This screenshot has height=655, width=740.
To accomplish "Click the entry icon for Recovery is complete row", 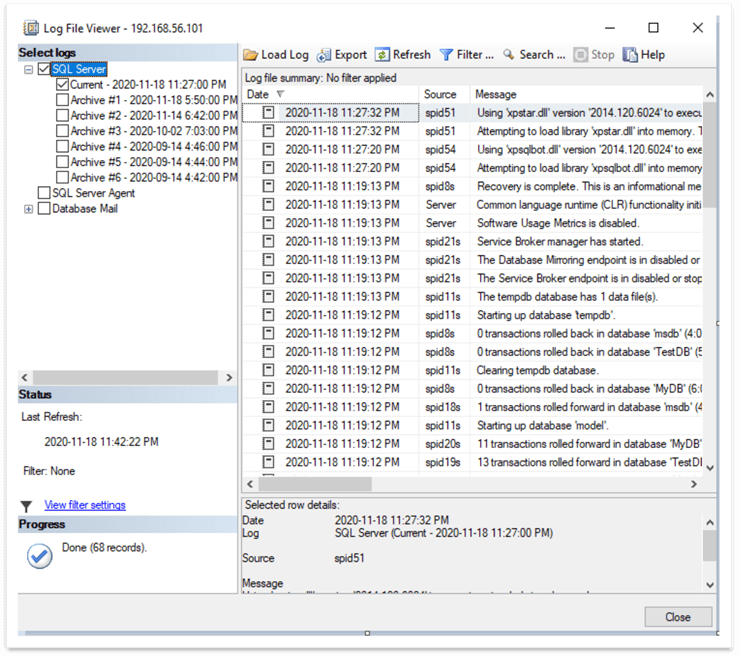I will click(x=269, y=186).
